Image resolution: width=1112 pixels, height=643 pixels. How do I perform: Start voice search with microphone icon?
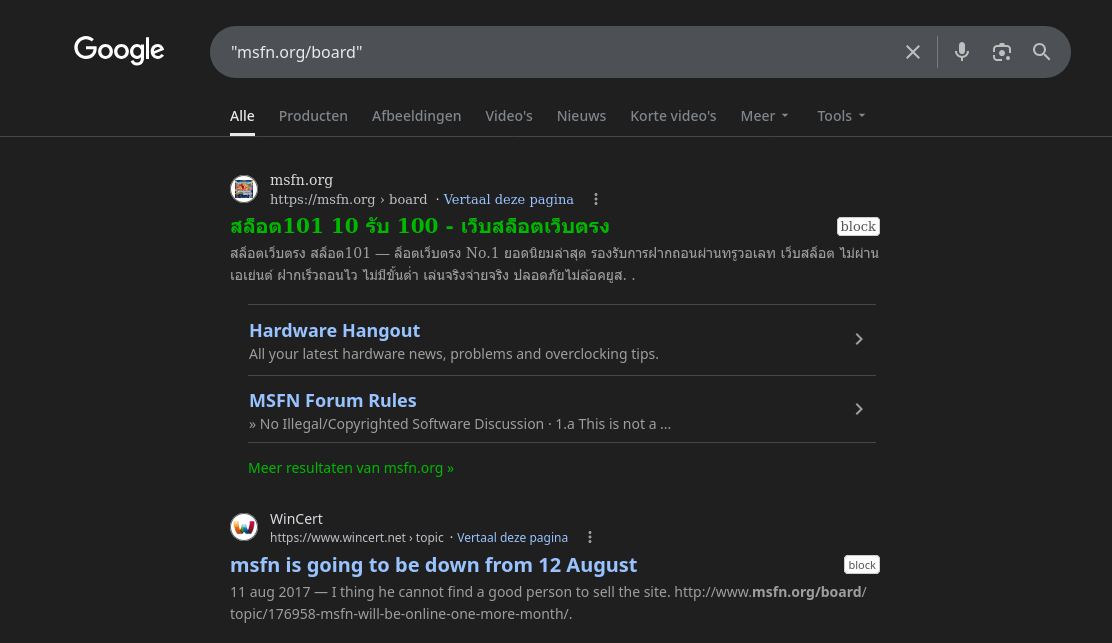tap(962, 52)
